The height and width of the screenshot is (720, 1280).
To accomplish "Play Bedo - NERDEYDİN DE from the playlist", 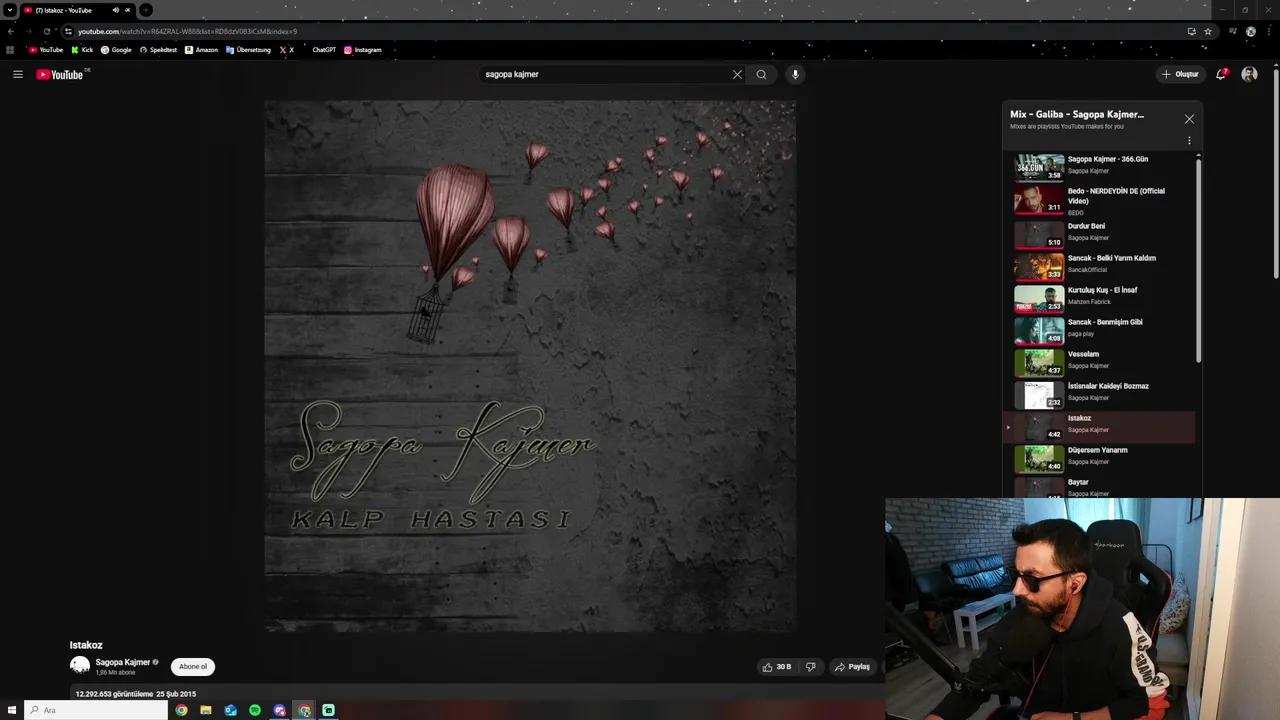I will [1116, 196].
